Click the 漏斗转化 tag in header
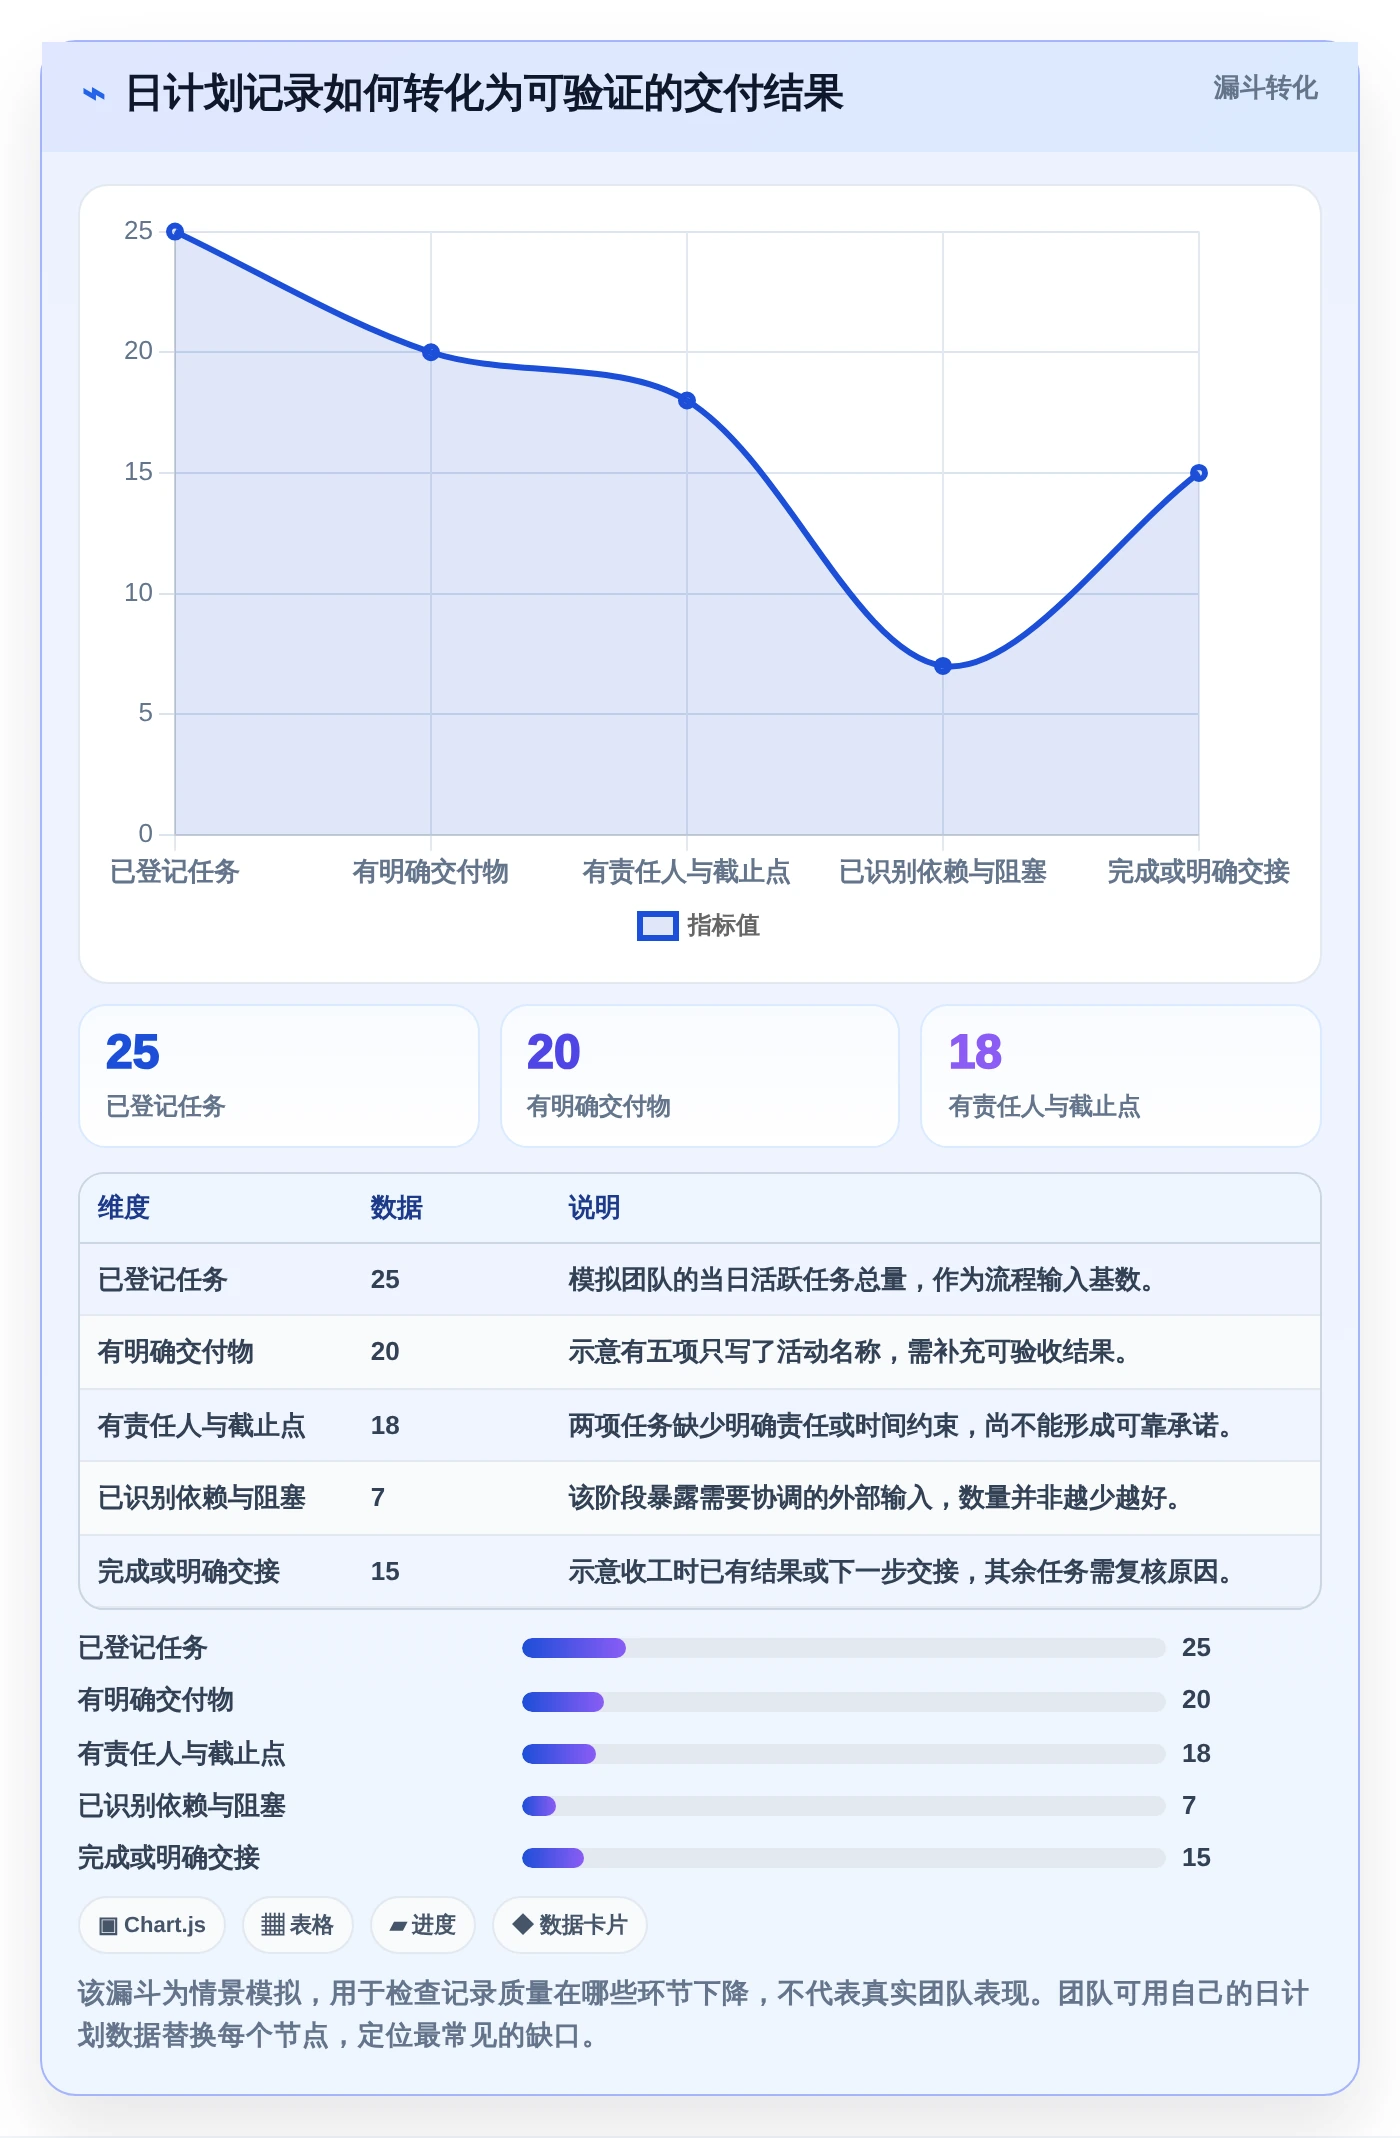1400x2138 pixels. 1265,88
